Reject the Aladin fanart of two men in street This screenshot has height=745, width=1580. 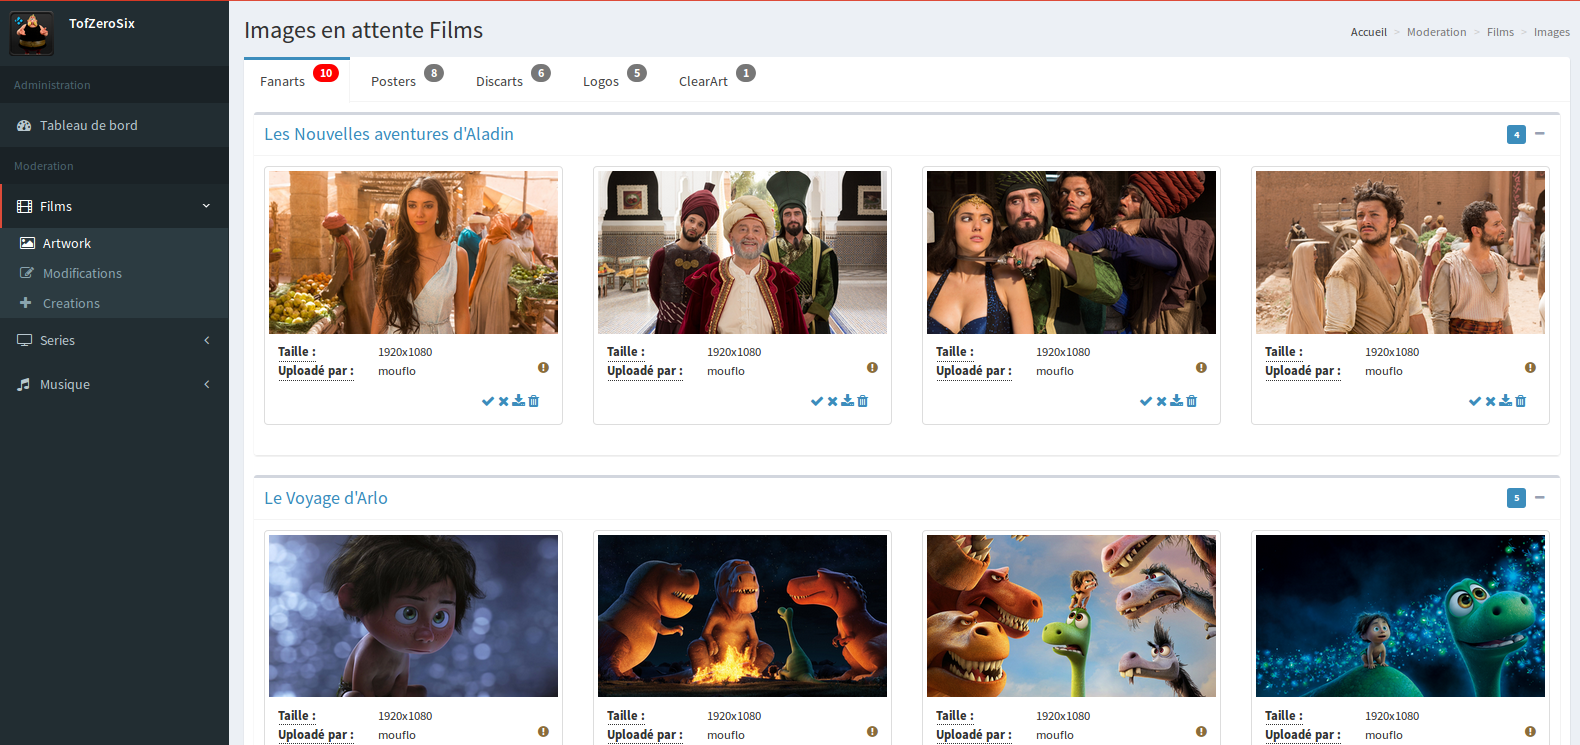[1490, 401]
